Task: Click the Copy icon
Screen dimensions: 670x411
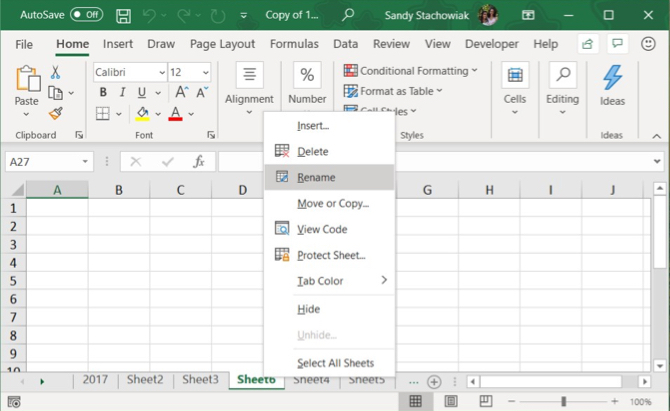Action: (55, 93)
